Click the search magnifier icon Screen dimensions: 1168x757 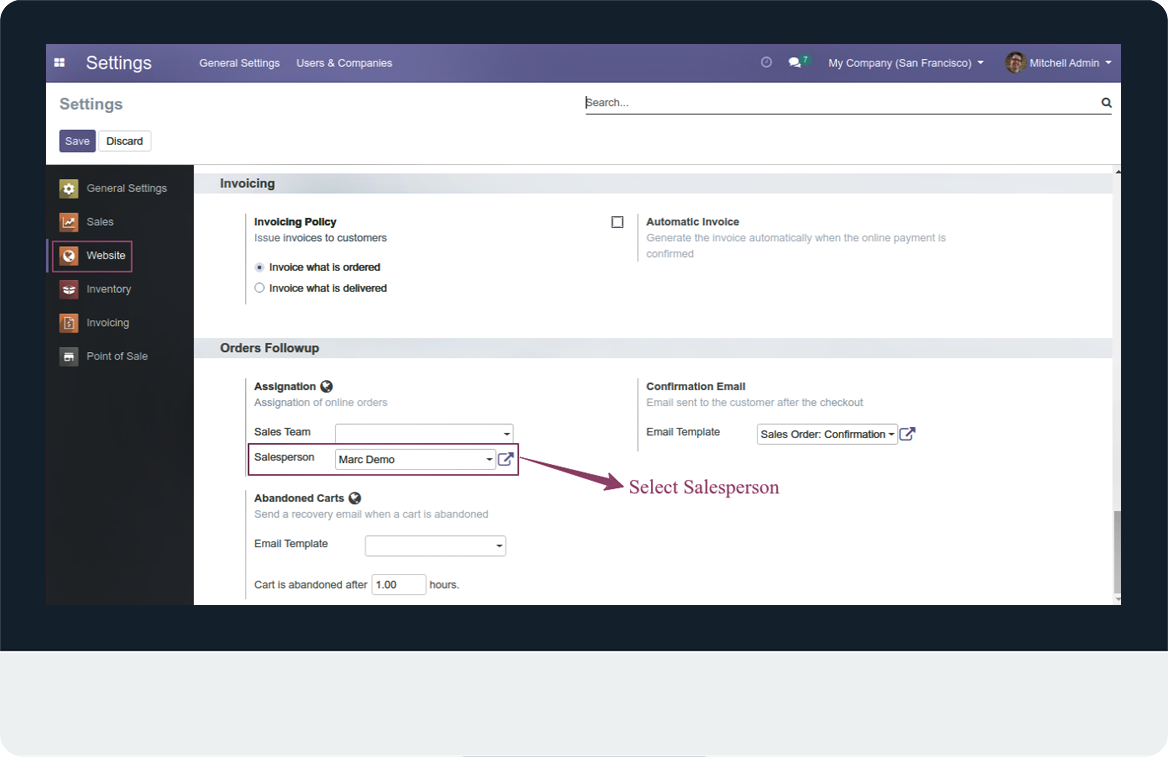pos(1106,103)
